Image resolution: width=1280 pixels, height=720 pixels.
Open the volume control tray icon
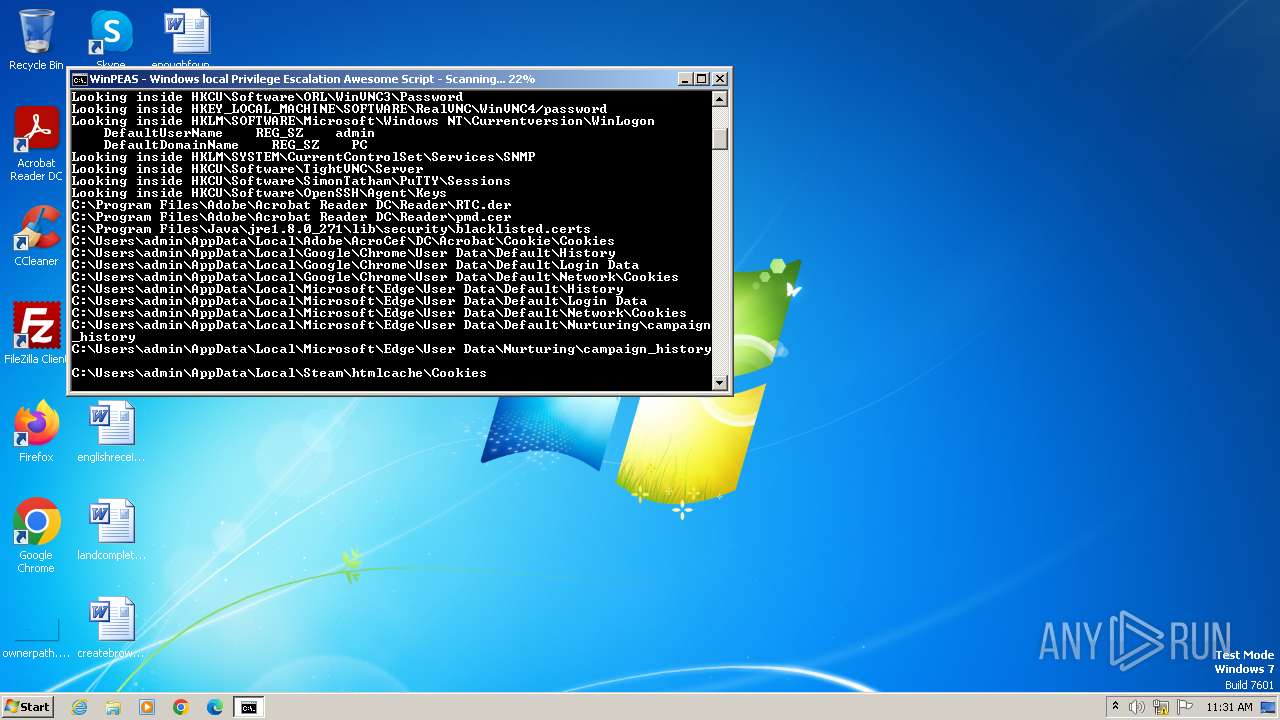[1137, 707]
